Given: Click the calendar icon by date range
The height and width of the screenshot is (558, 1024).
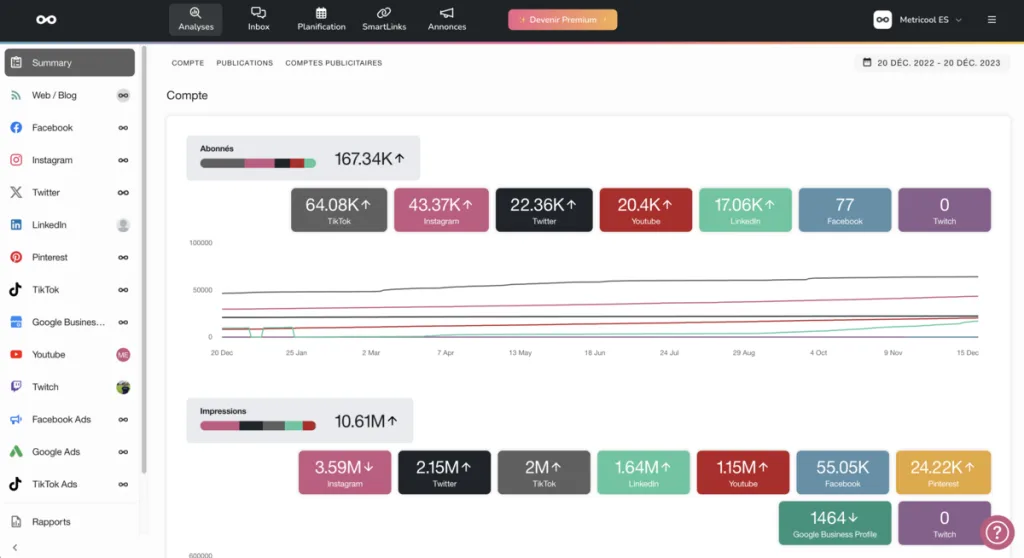Looking at the screenshot, I should [867, 63].
